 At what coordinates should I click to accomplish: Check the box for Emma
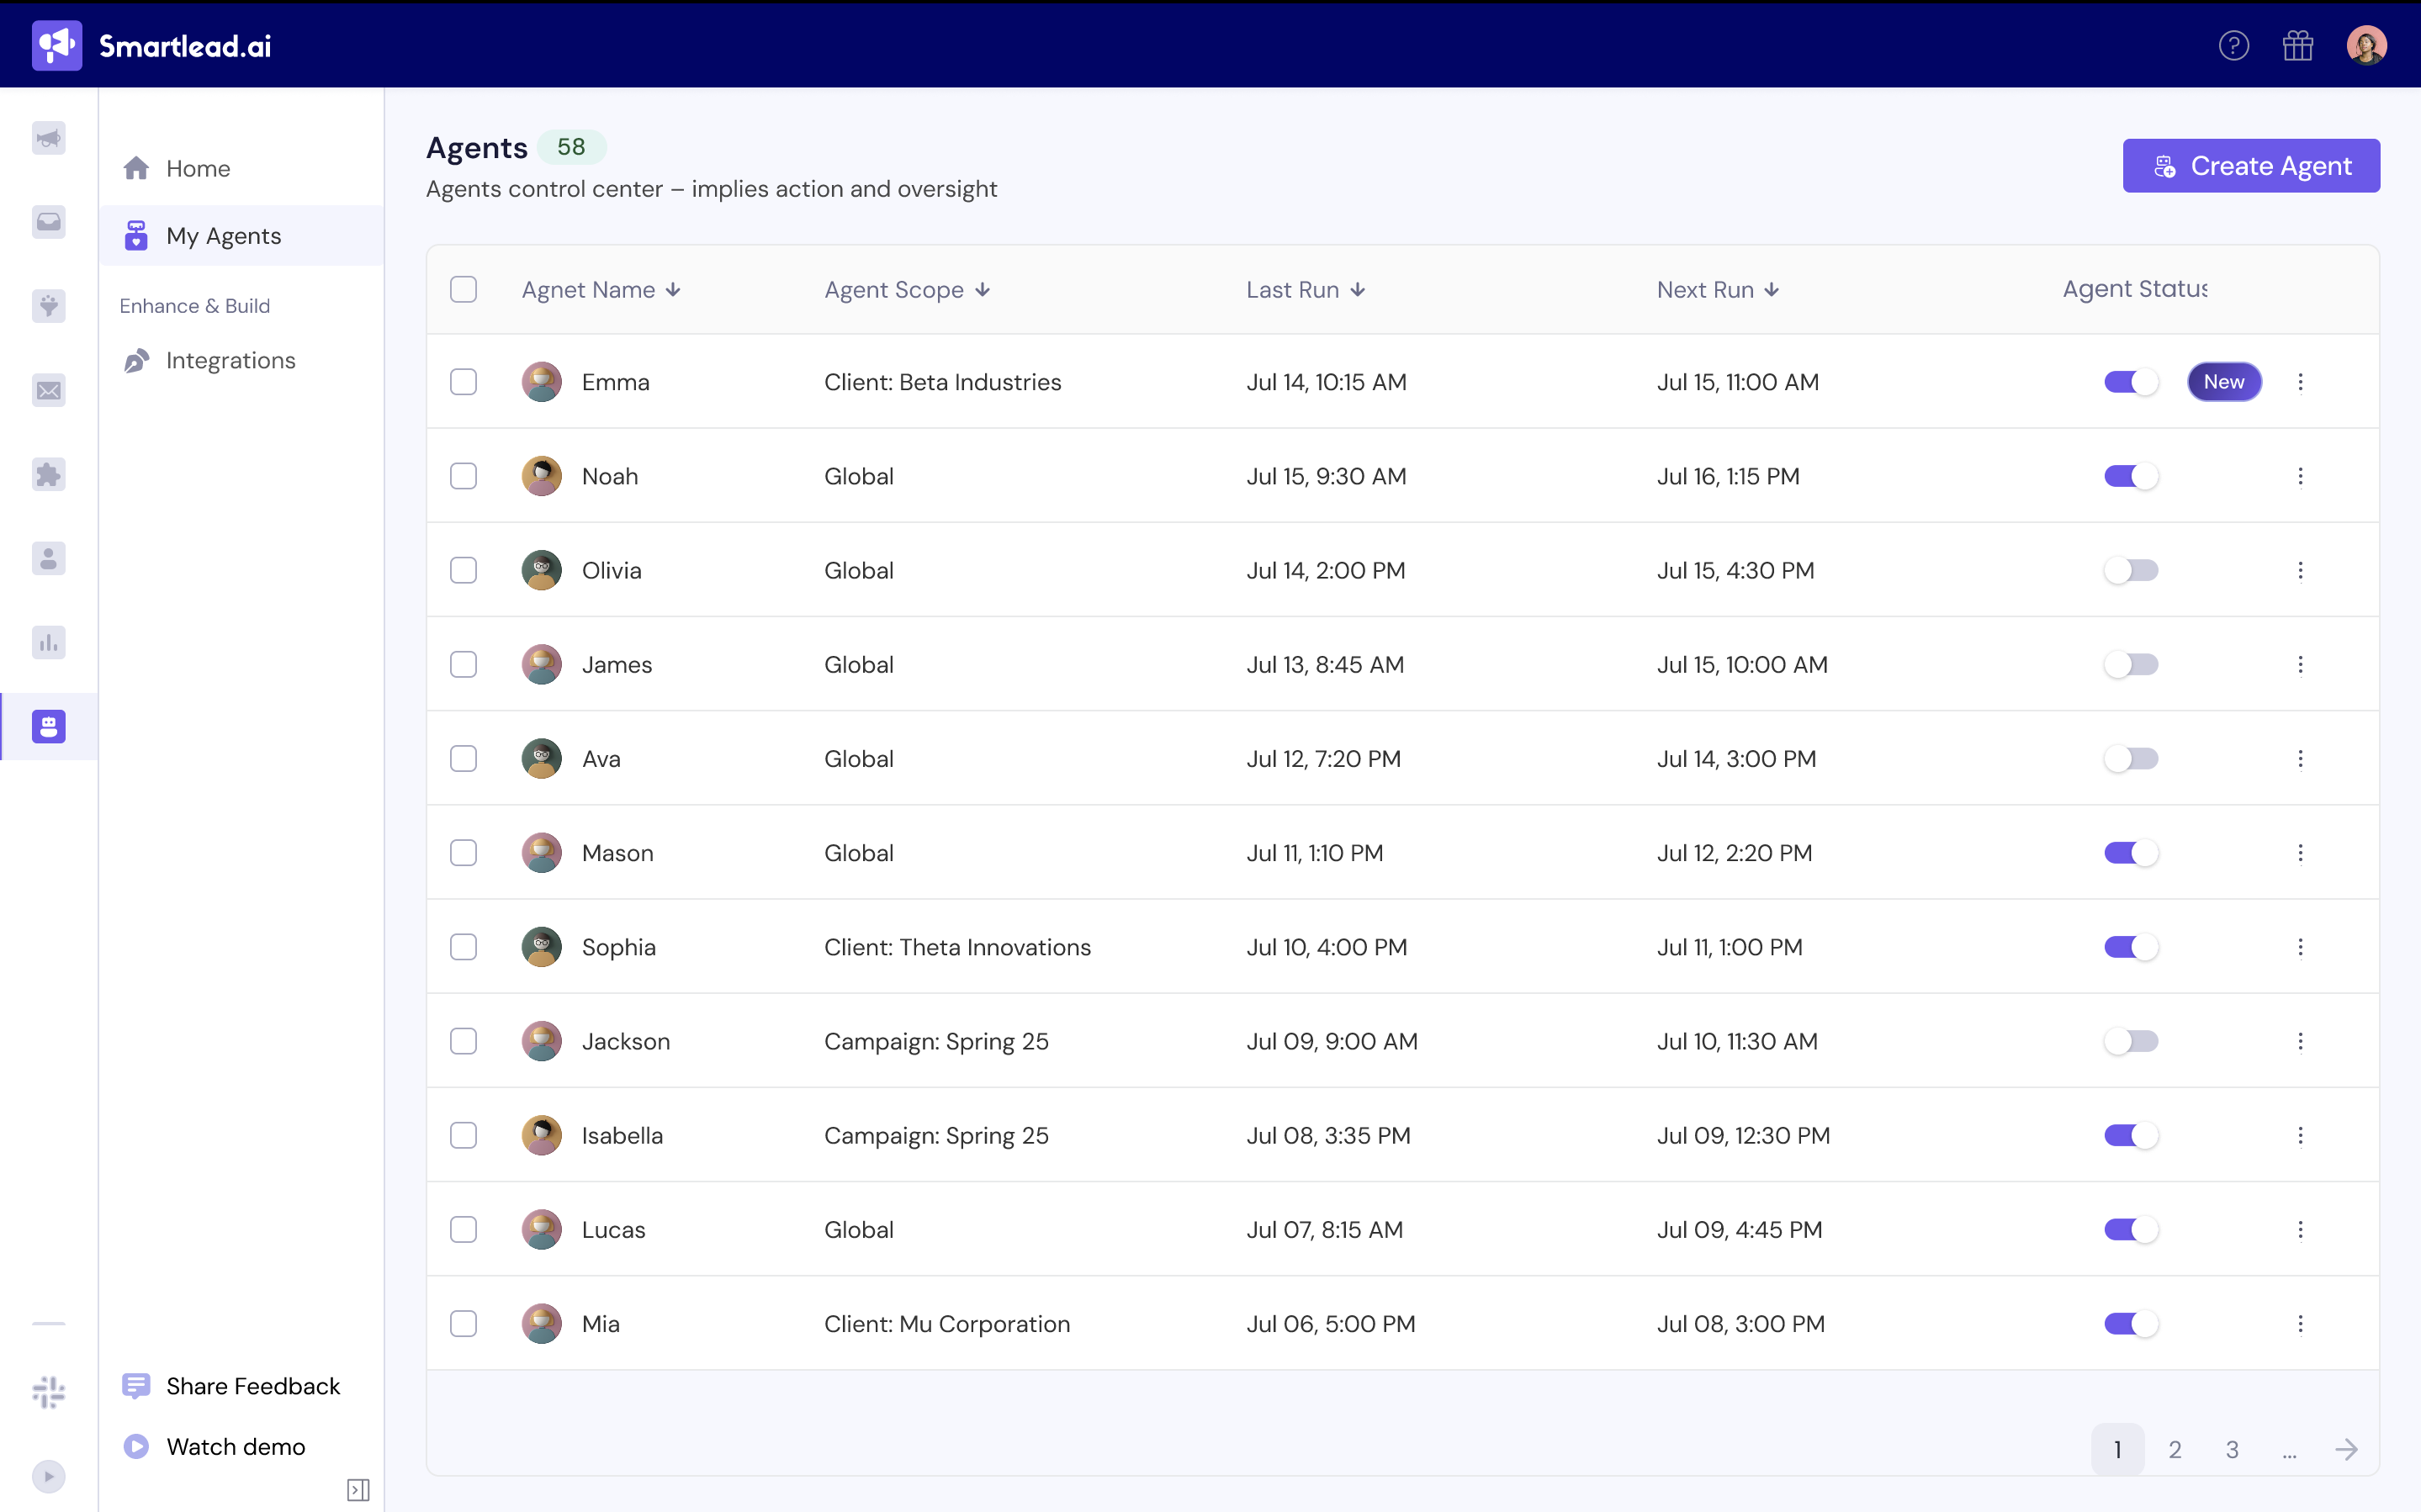(x=463, y=382)
